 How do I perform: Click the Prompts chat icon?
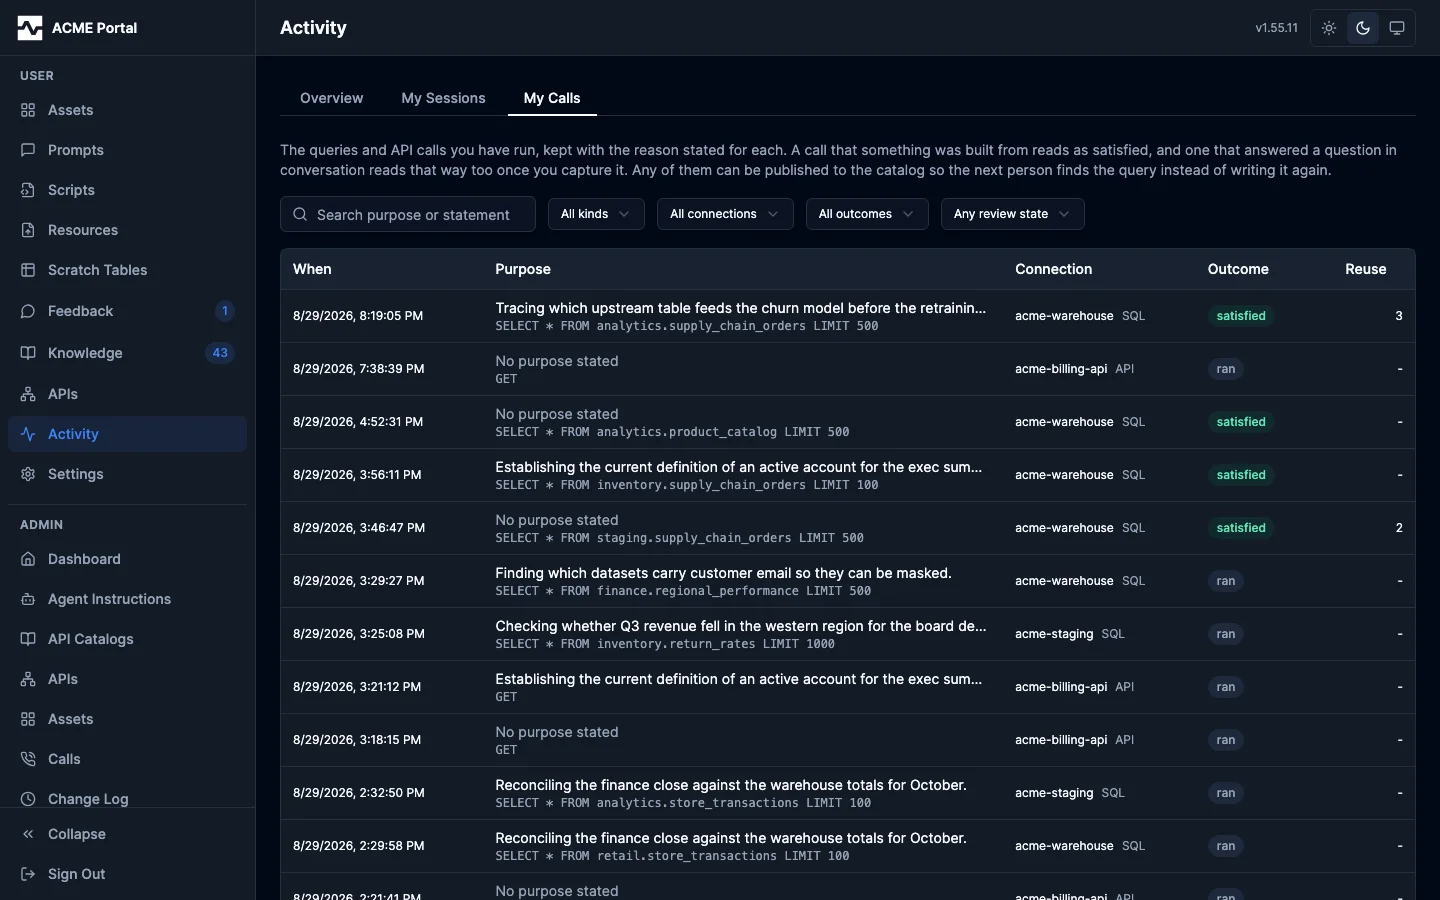pyautogui.click(x=28, y=150)
